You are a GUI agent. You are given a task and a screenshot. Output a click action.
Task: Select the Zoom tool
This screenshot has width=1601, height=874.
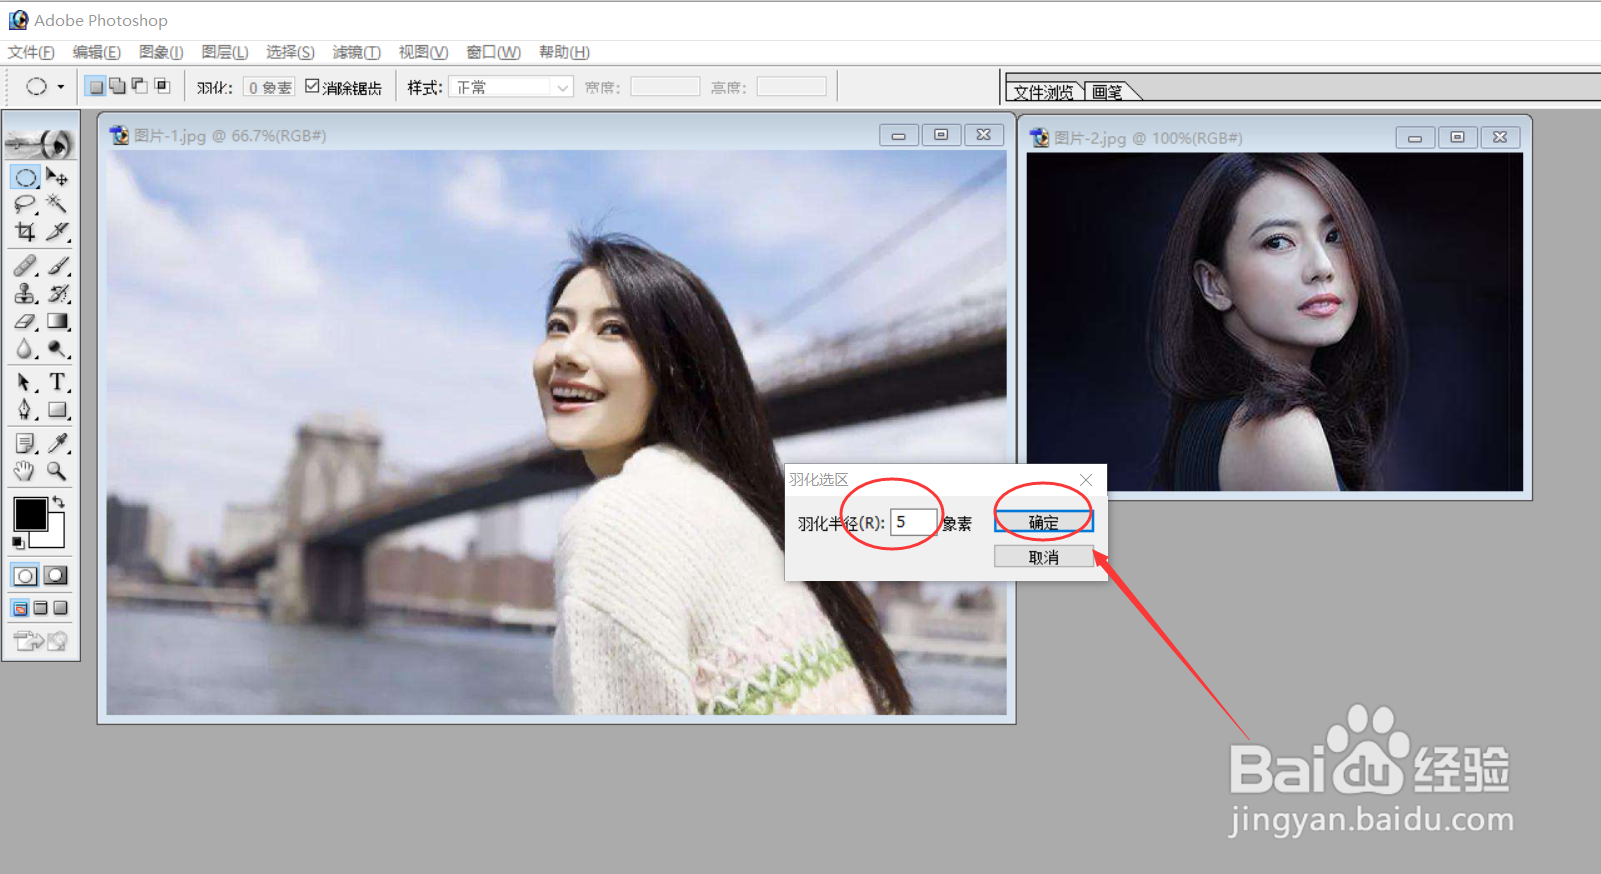[x=57, y=471]
